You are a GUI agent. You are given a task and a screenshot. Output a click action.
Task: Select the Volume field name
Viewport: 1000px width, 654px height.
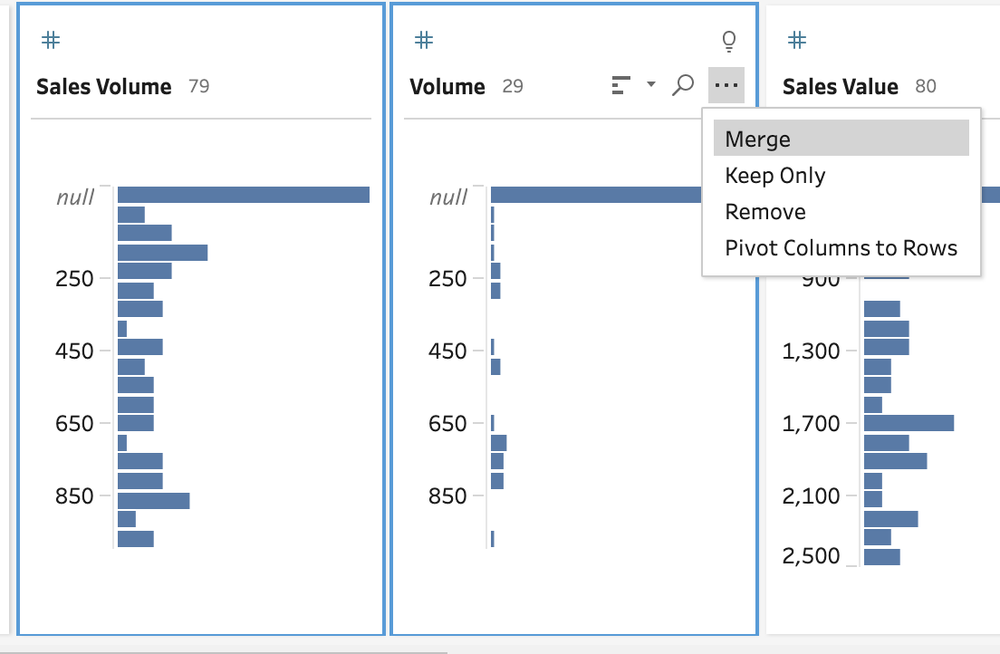(447, 86)
